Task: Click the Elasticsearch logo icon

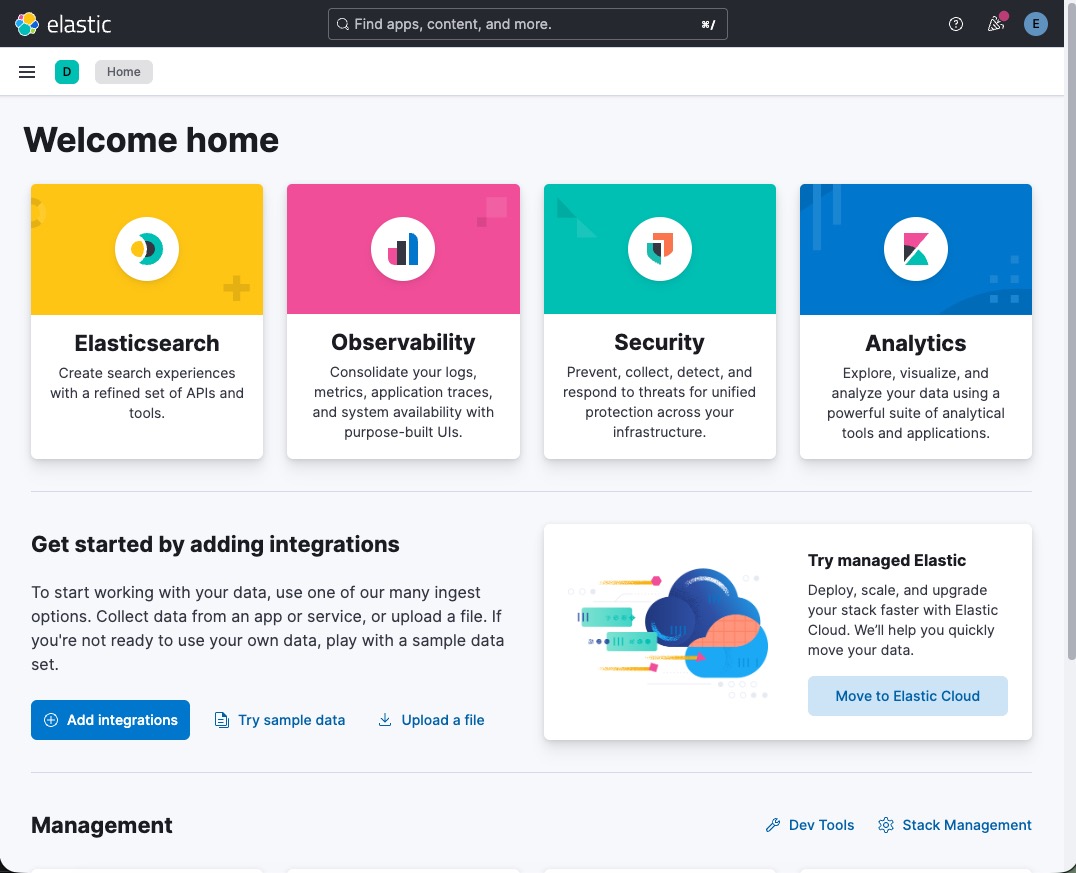Action: tap(147, 249)
